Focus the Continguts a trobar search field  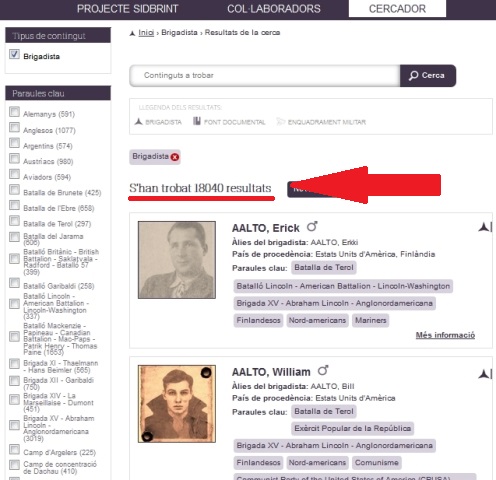(x=265, y=76)
